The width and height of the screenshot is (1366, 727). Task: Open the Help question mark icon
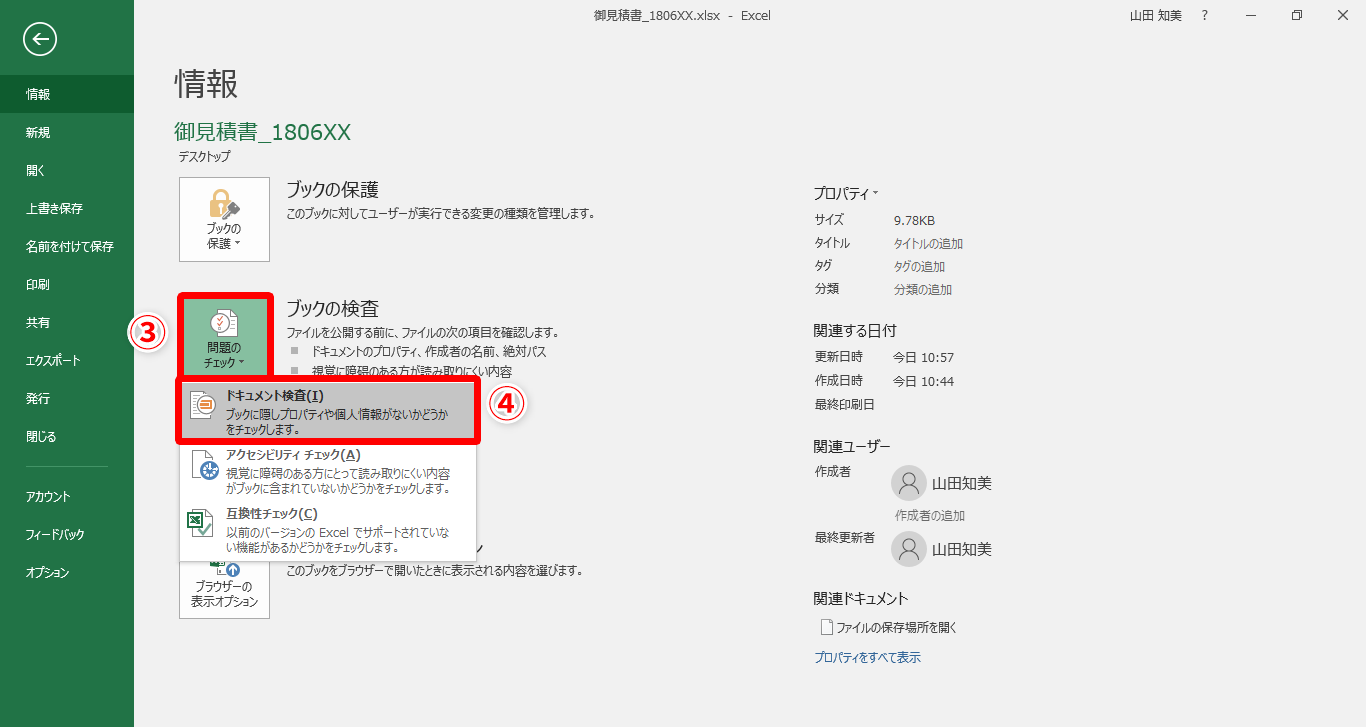tap(1204, 16)
